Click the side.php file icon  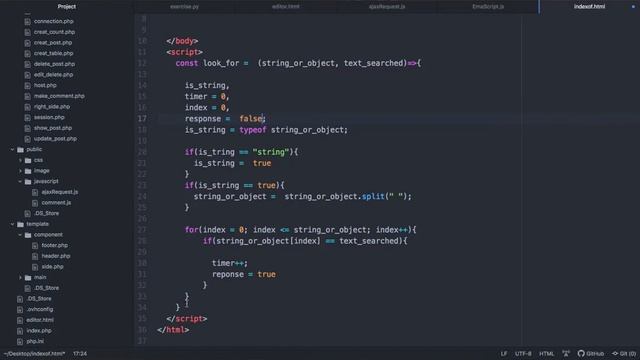(x=35, y=267)
